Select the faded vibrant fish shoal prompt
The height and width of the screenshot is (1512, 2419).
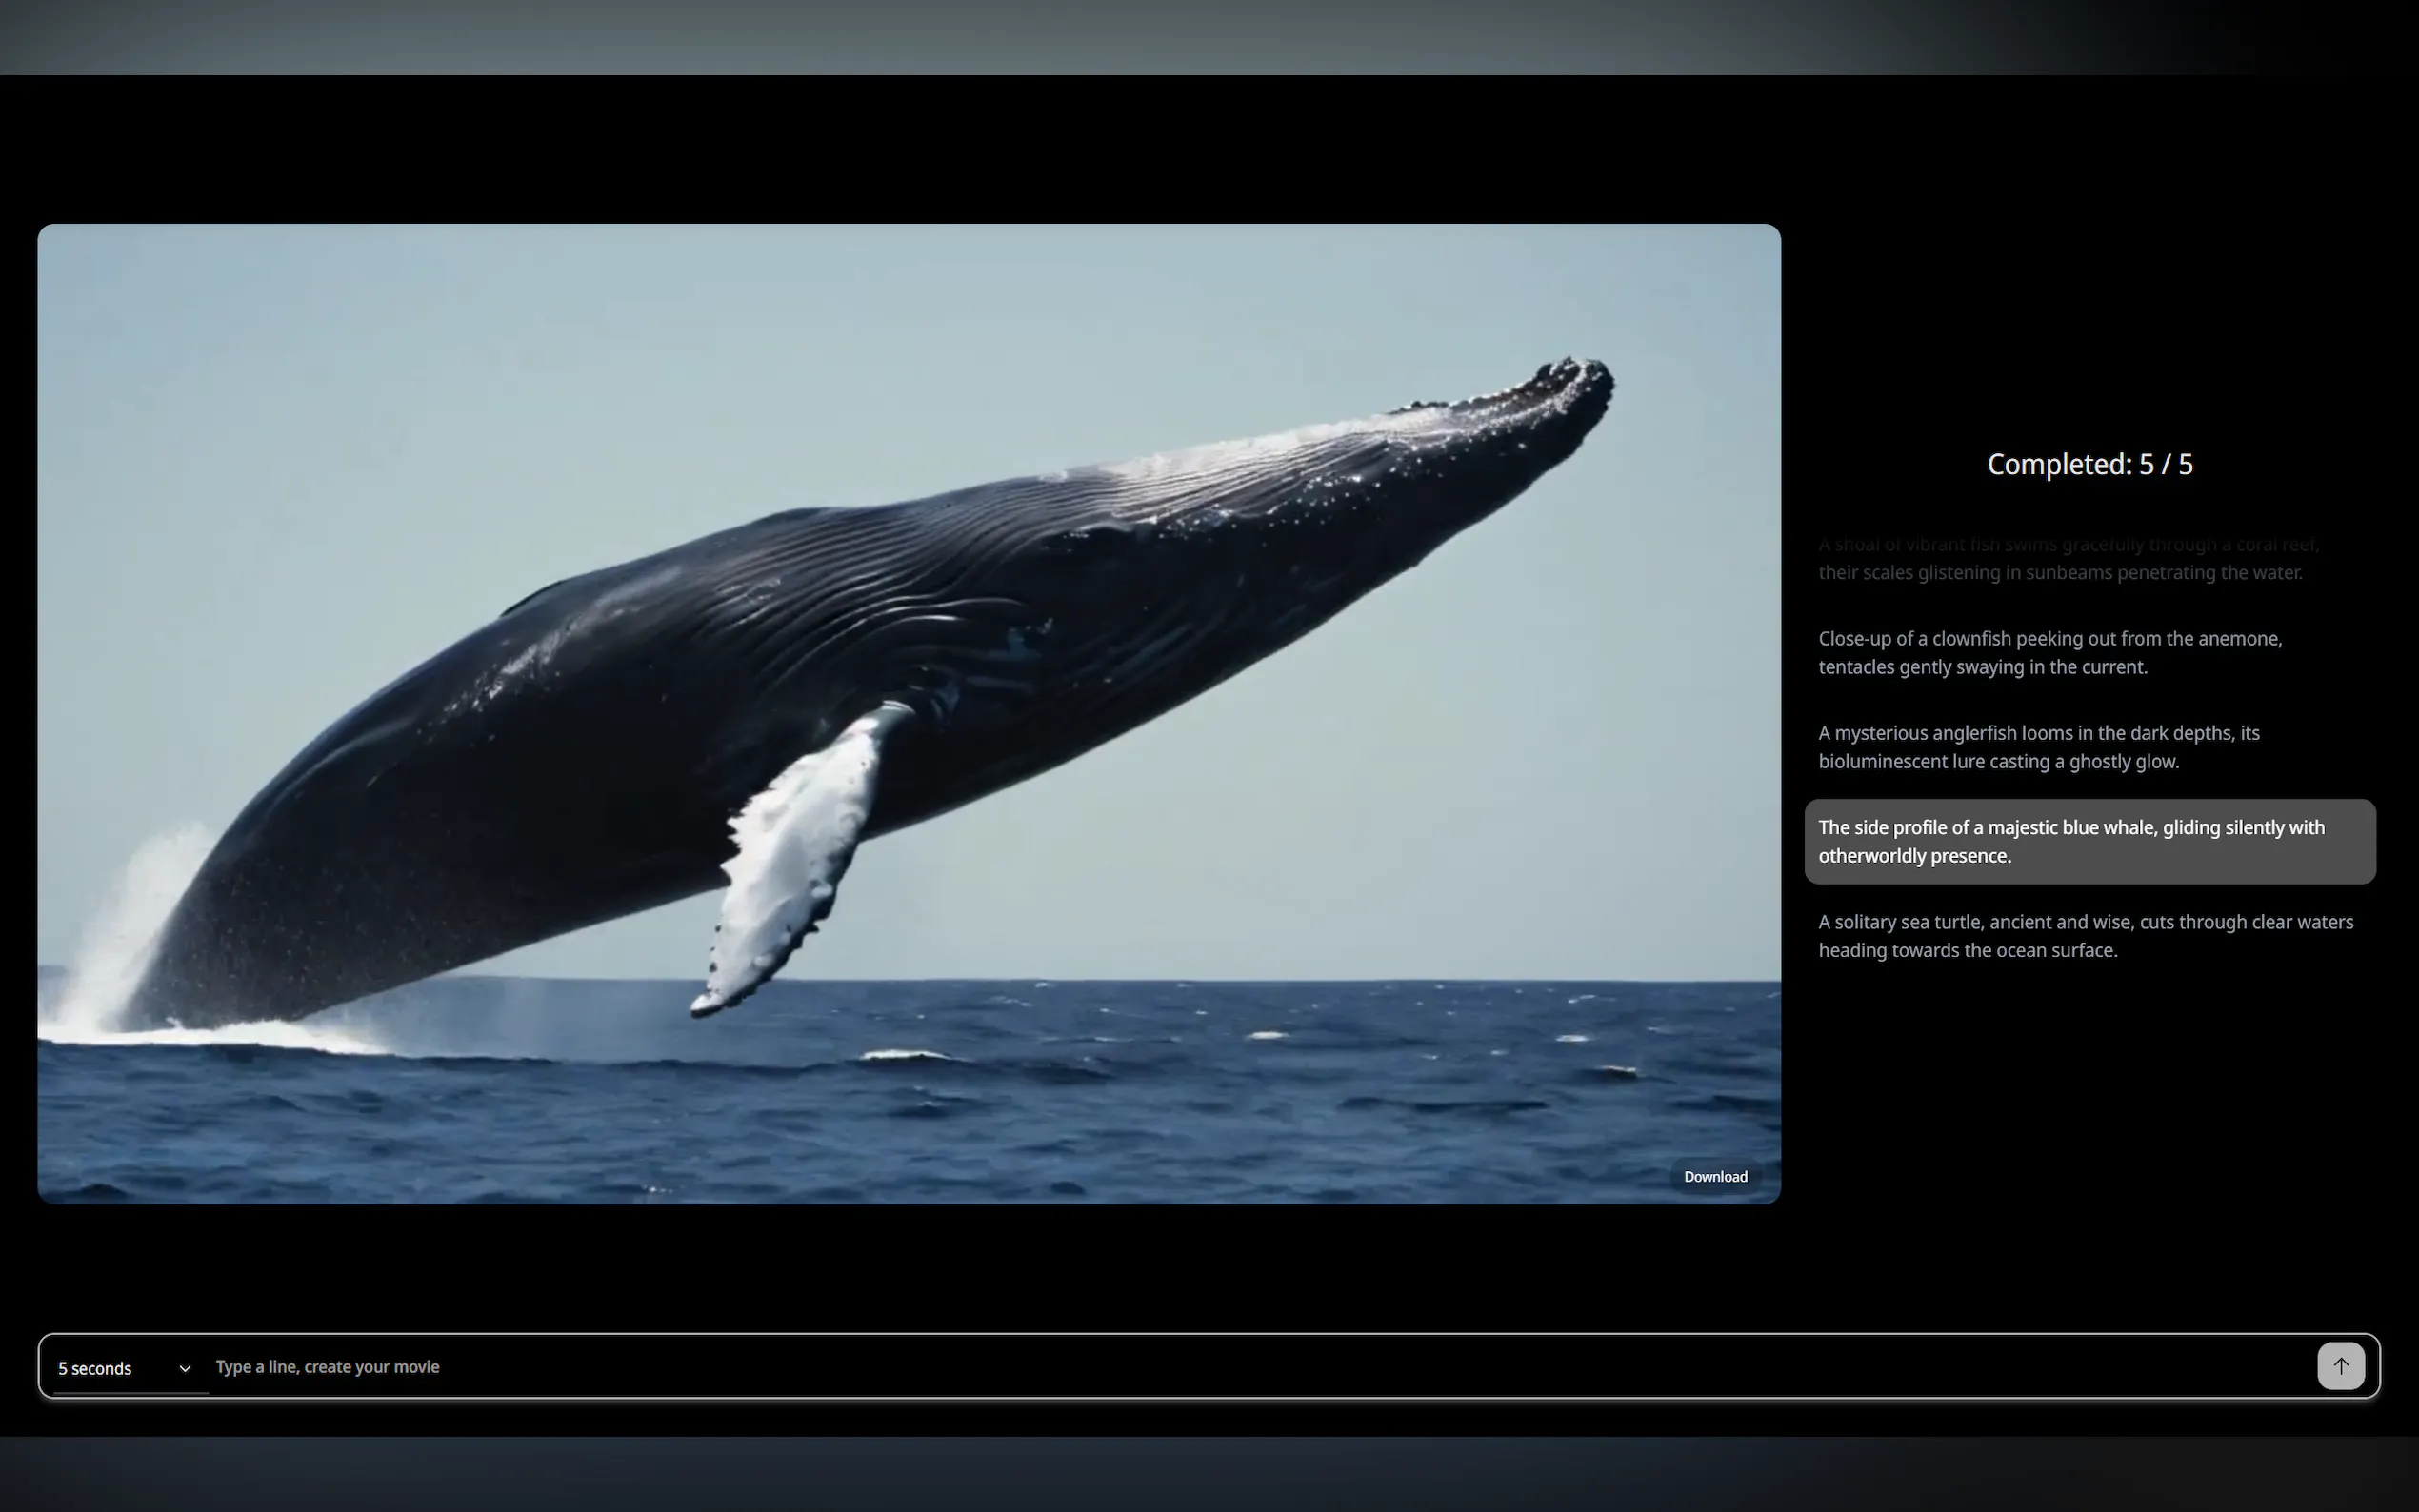(x=2067, y=558)
